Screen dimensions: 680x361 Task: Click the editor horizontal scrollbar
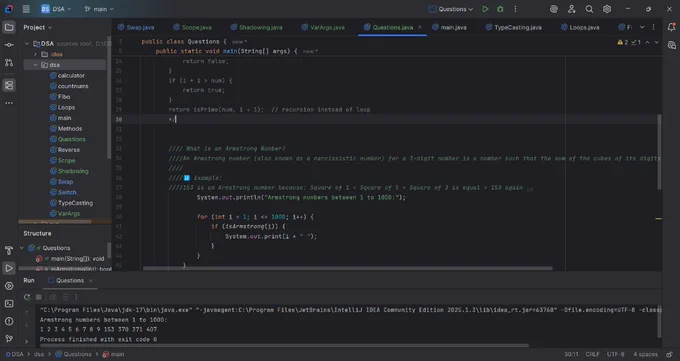click(347, 268)
